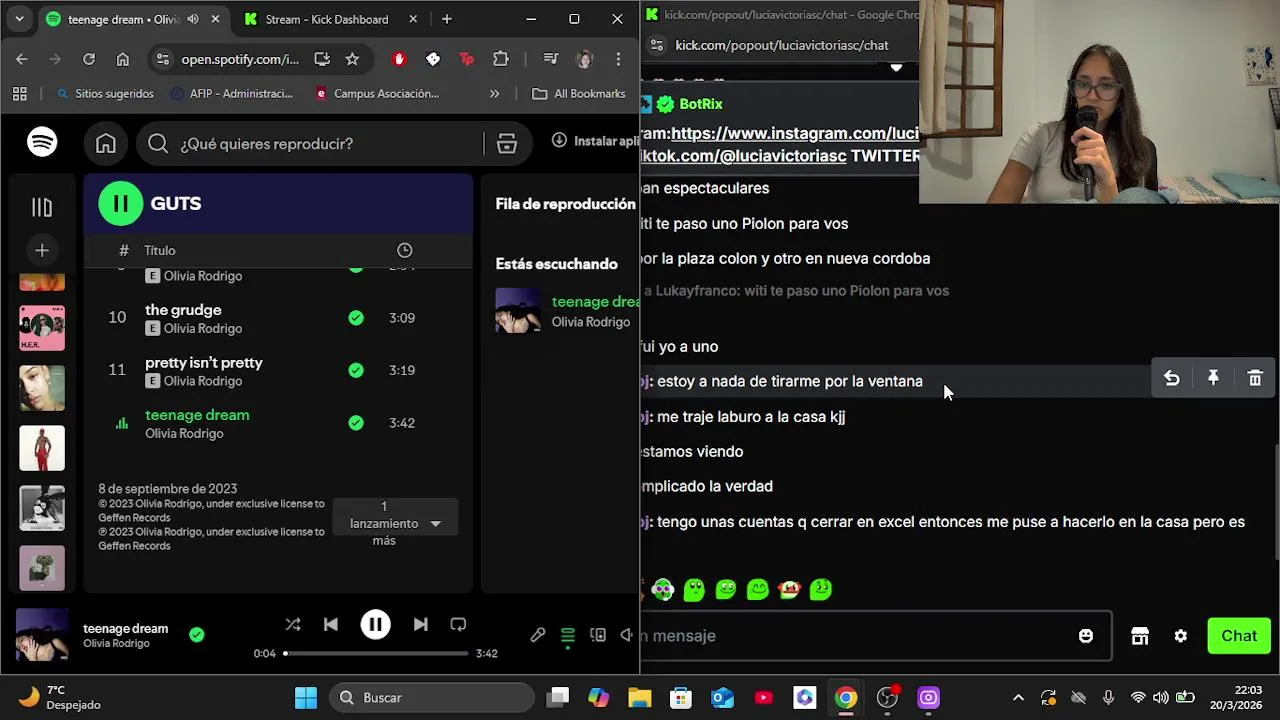
Task: Mute Spotify volume speaker icon
Action: coord(627,635)
